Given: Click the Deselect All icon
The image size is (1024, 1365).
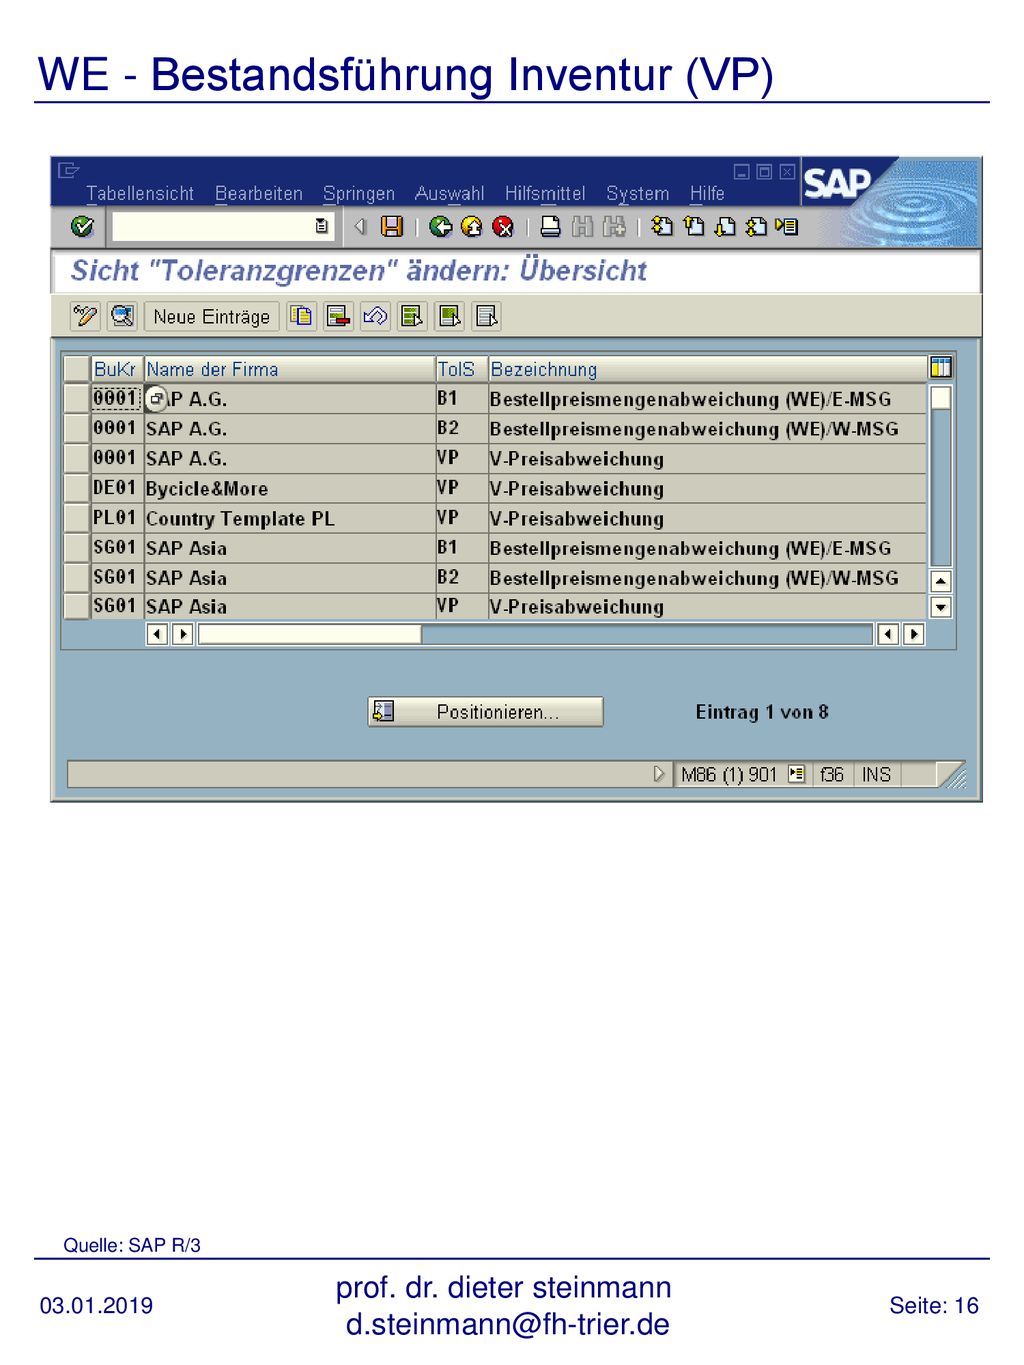Looking at the screenshot, I should [487, 316].
